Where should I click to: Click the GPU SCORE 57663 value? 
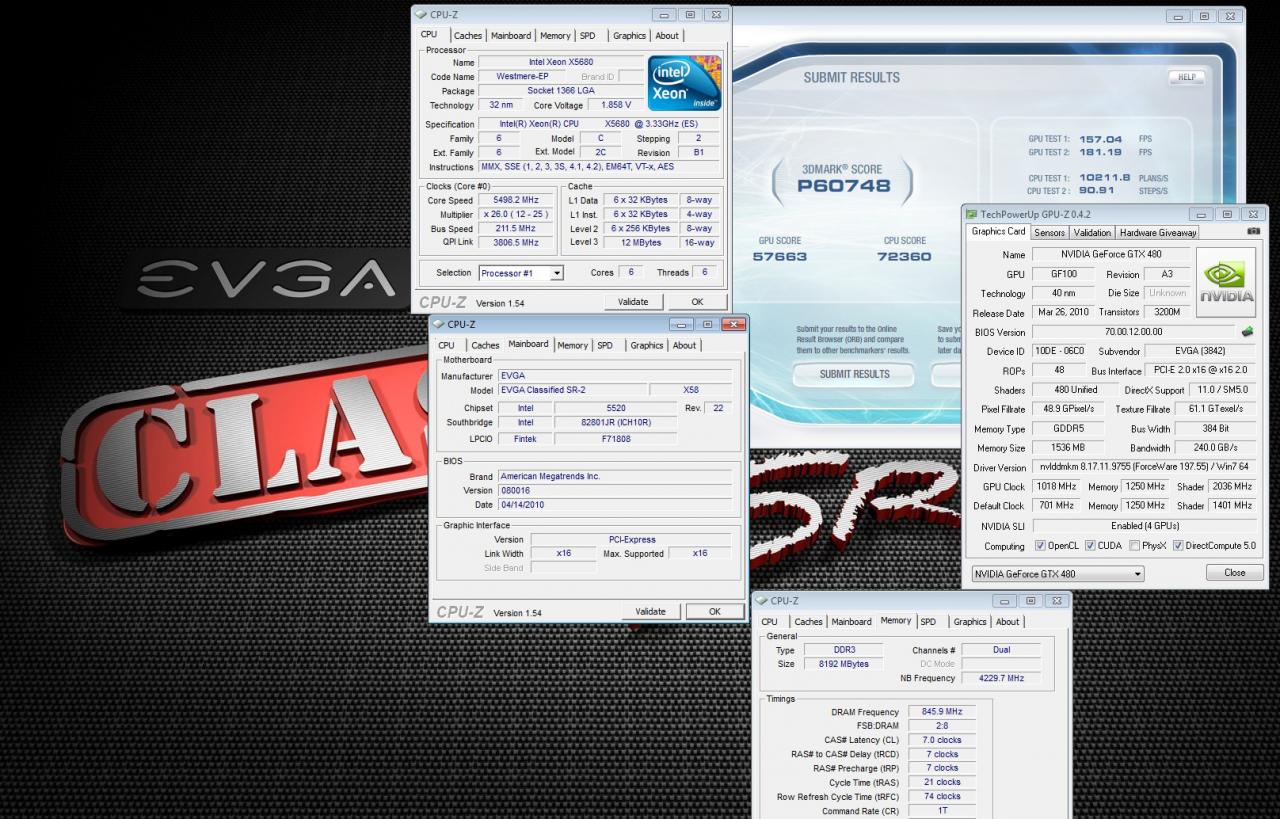[x=779, y=257]
